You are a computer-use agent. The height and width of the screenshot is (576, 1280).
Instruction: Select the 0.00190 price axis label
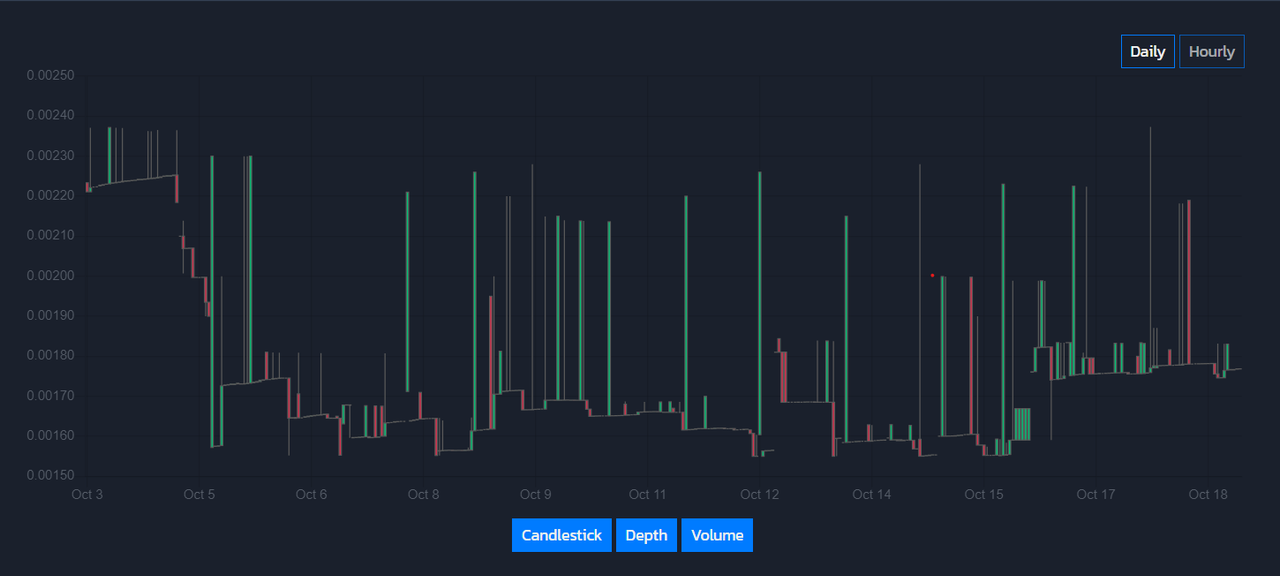50,315
